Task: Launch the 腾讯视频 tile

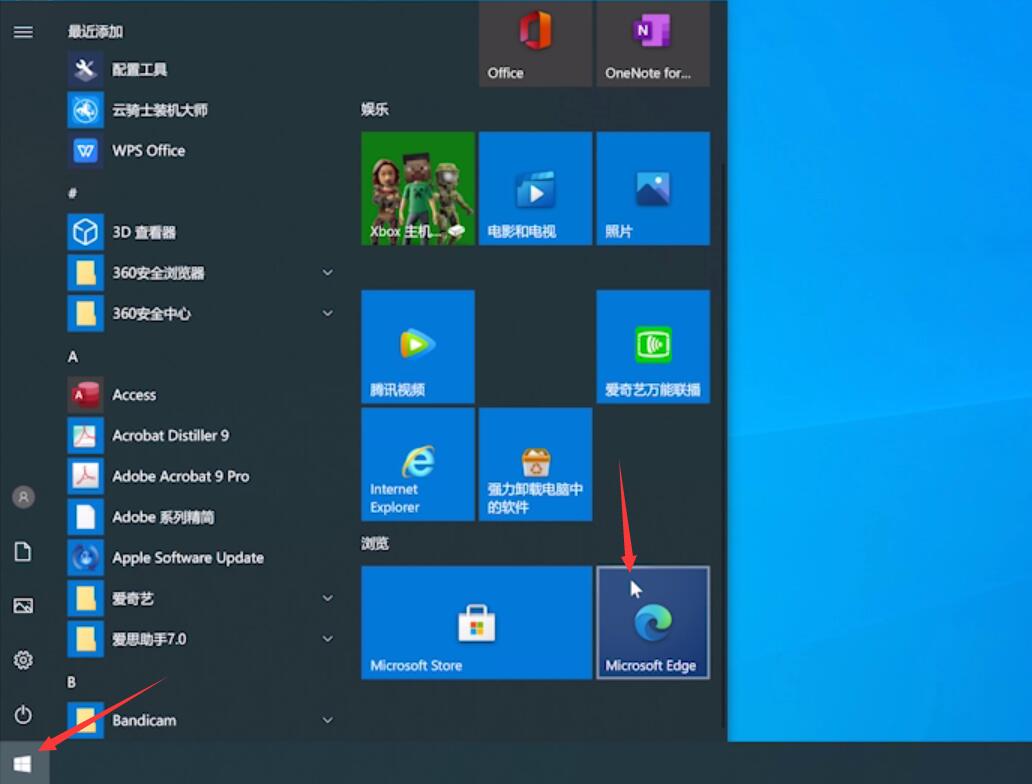Action: [418, 346]
